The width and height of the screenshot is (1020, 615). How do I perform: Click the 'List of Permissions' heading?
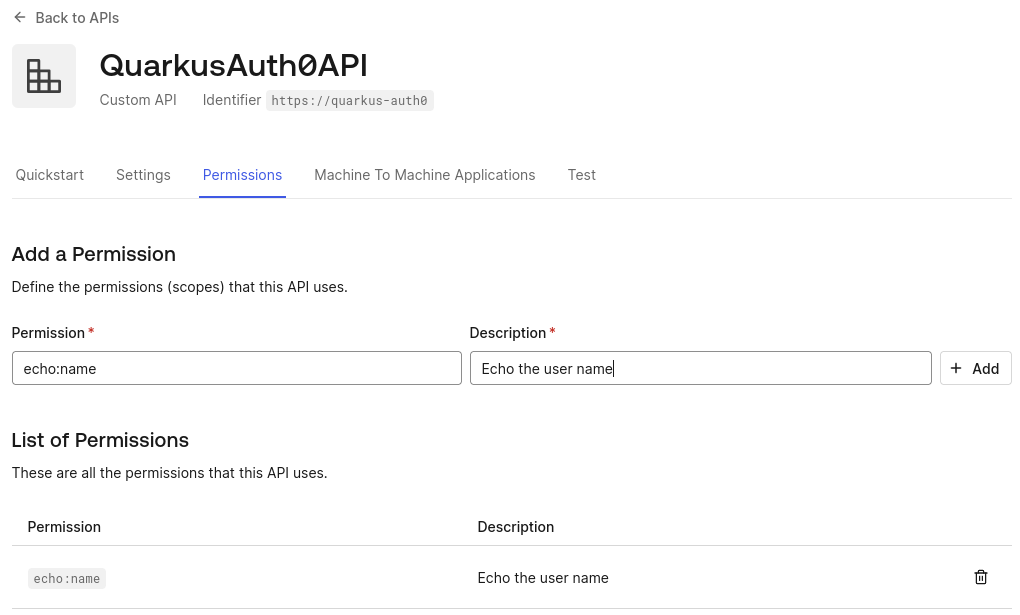click(100, 440)
